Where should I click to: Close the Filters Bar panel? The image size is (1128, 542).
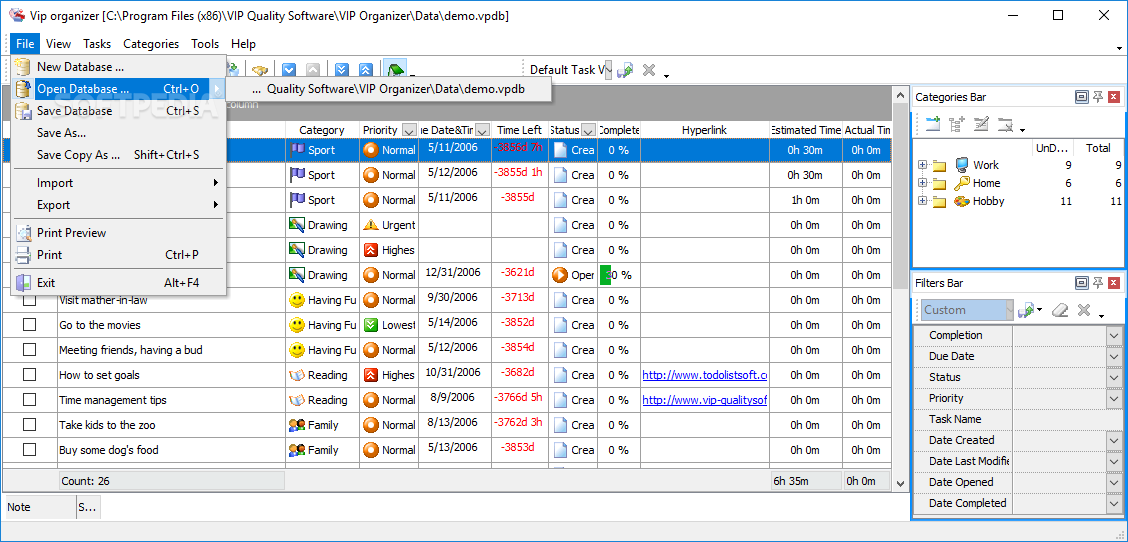1114,283
